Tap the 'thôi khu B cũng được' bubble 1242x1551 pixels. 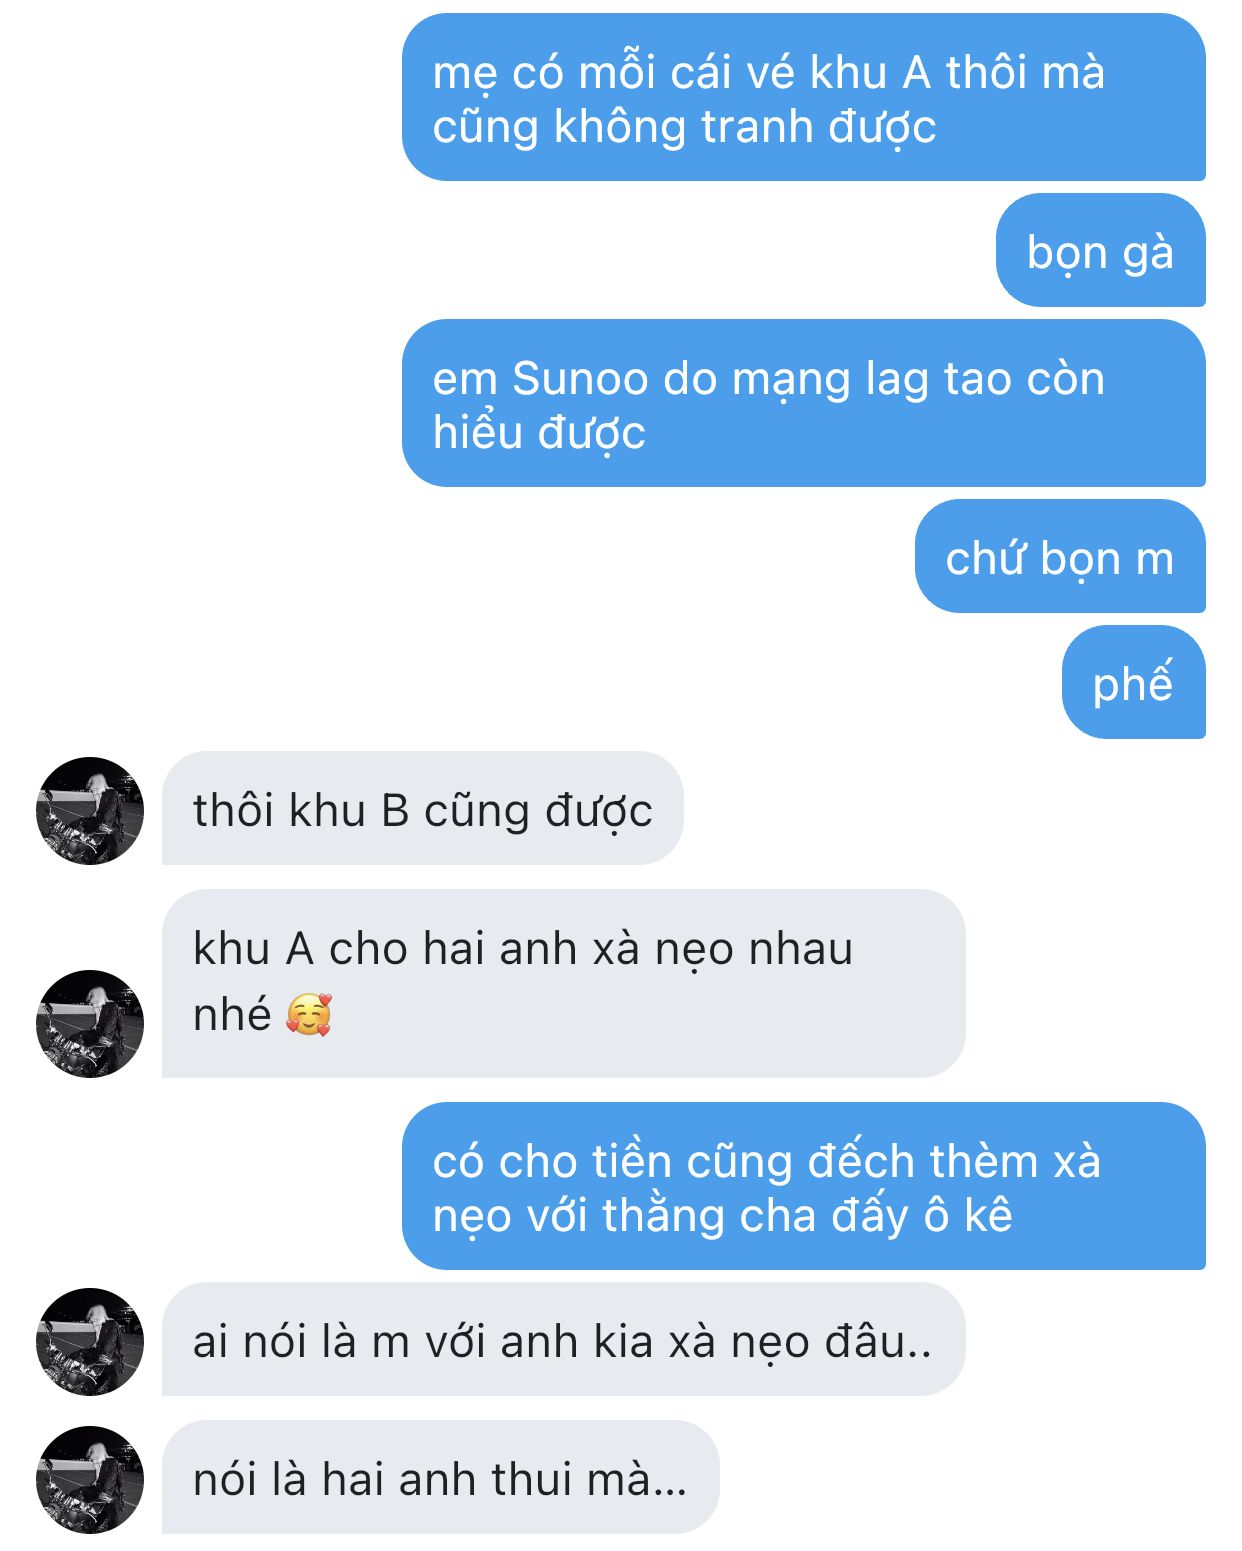(x=423, y=808)
